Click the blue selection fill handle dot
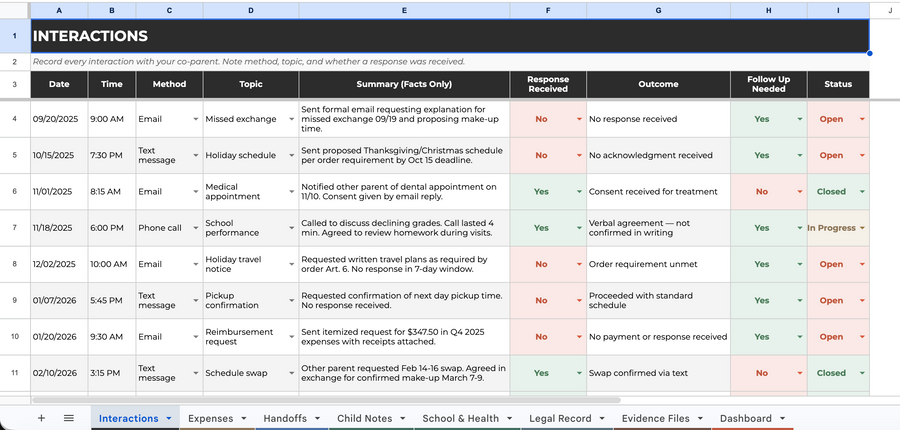Screen dimensions: 900x430 pos(870,53)
